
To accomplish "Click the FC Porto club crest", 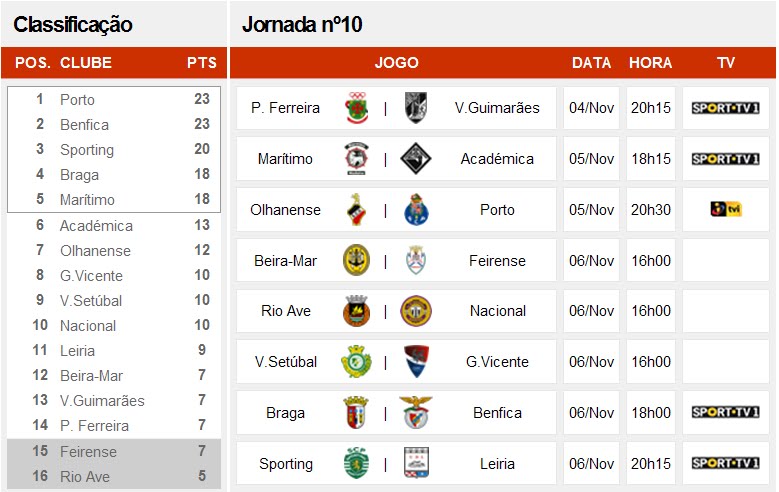I will (416, 210).
